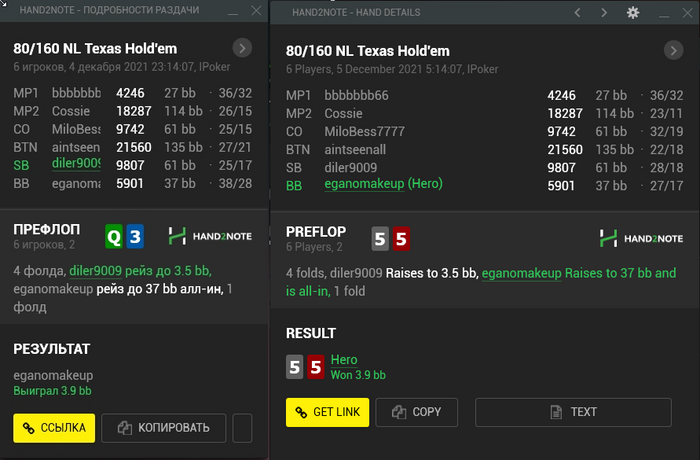Screen dimensions: 700x460
Task: Click Hand2Note logo in Hand Details window
Action: click(x=641, y=238)
